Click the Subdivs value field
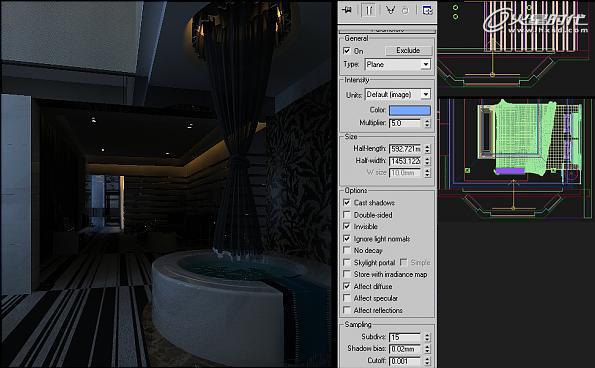595x368 pixels. pos(405,337)
